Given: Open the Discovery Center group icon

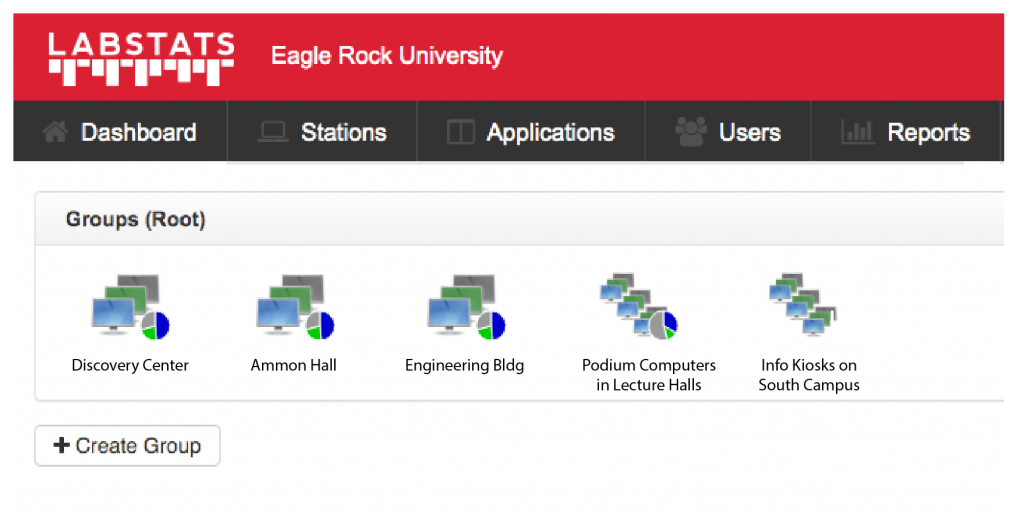Looking at the screenshot, I should tap(131, 307).
